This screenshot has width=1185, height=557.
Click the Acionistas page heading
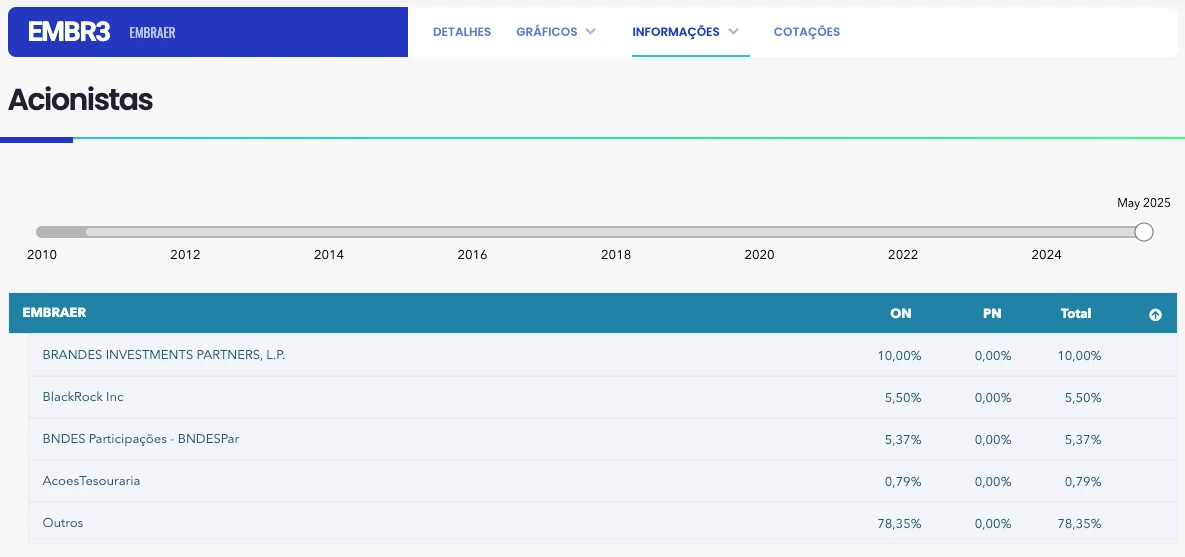[x=80, y=99]
